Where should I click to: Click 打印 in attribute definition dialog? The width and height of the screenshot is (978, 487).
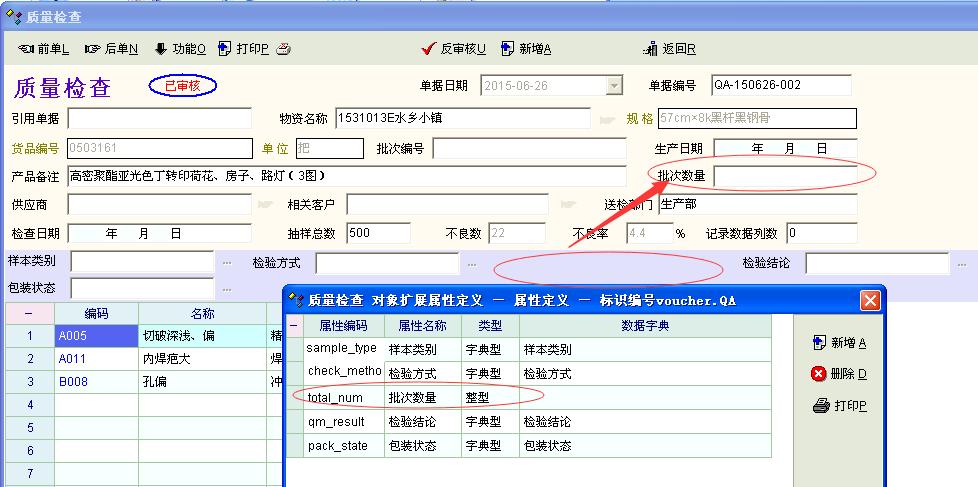(x=840, y=406)
